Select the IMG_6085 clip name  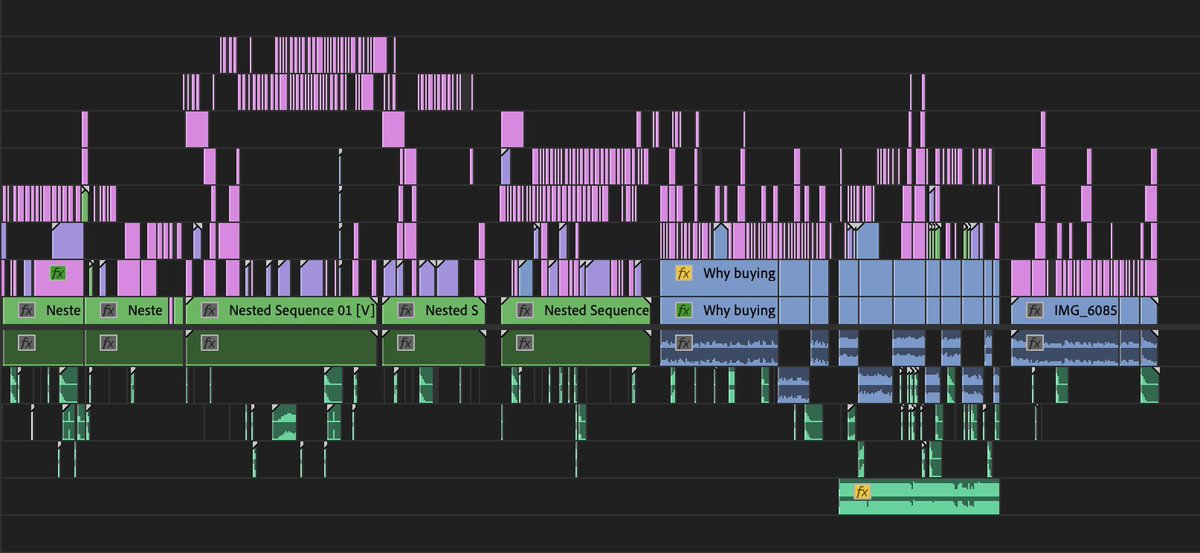(1086, 310)
